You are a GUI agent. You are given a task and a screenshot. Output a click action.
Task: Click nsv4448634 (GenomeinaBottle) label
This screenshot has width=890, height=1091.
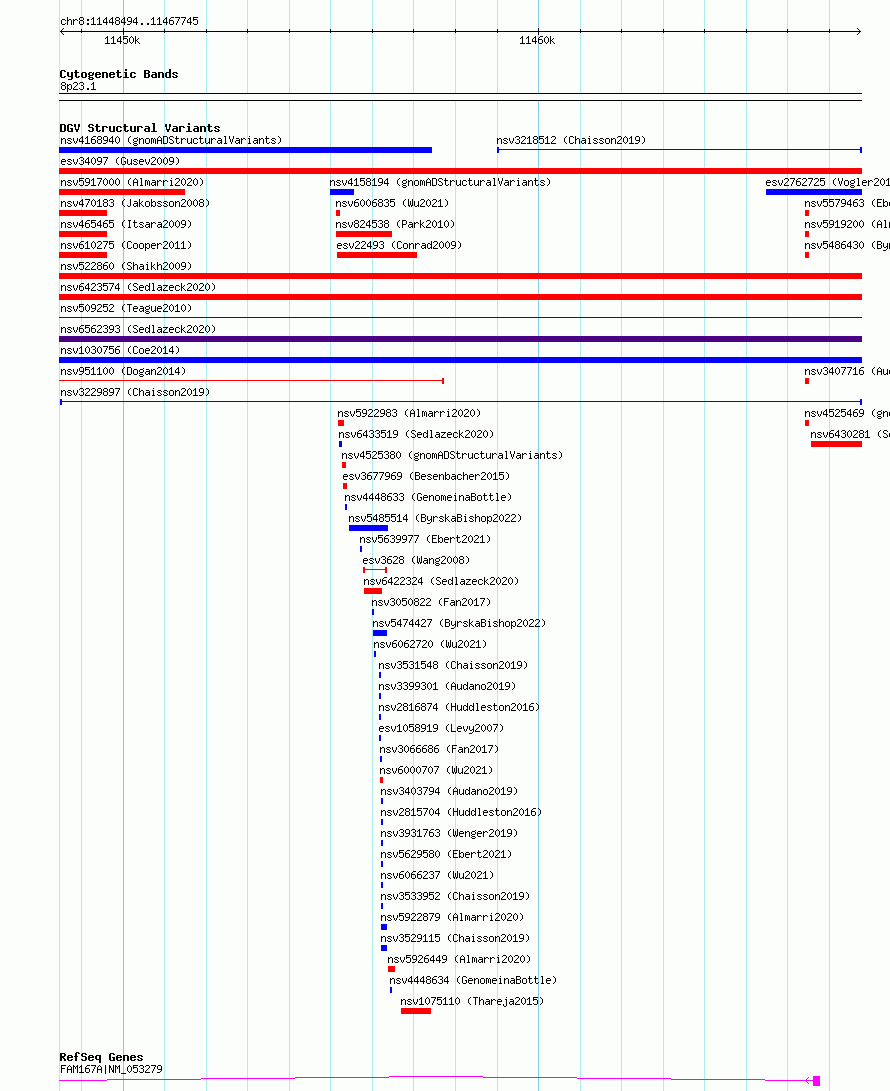[473, 980]
